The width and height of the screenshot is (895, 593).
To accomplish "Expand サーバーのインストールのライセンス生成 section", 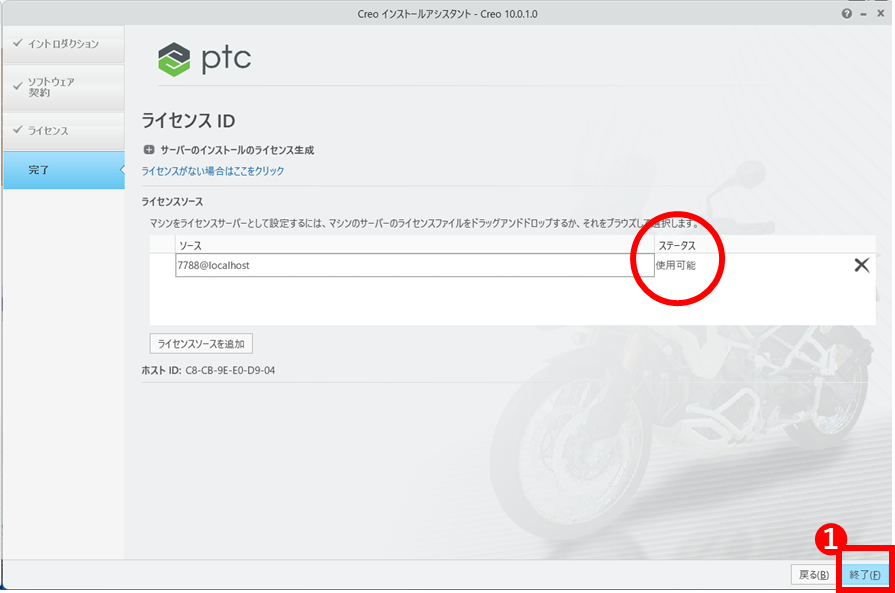I will click(149, 150).
